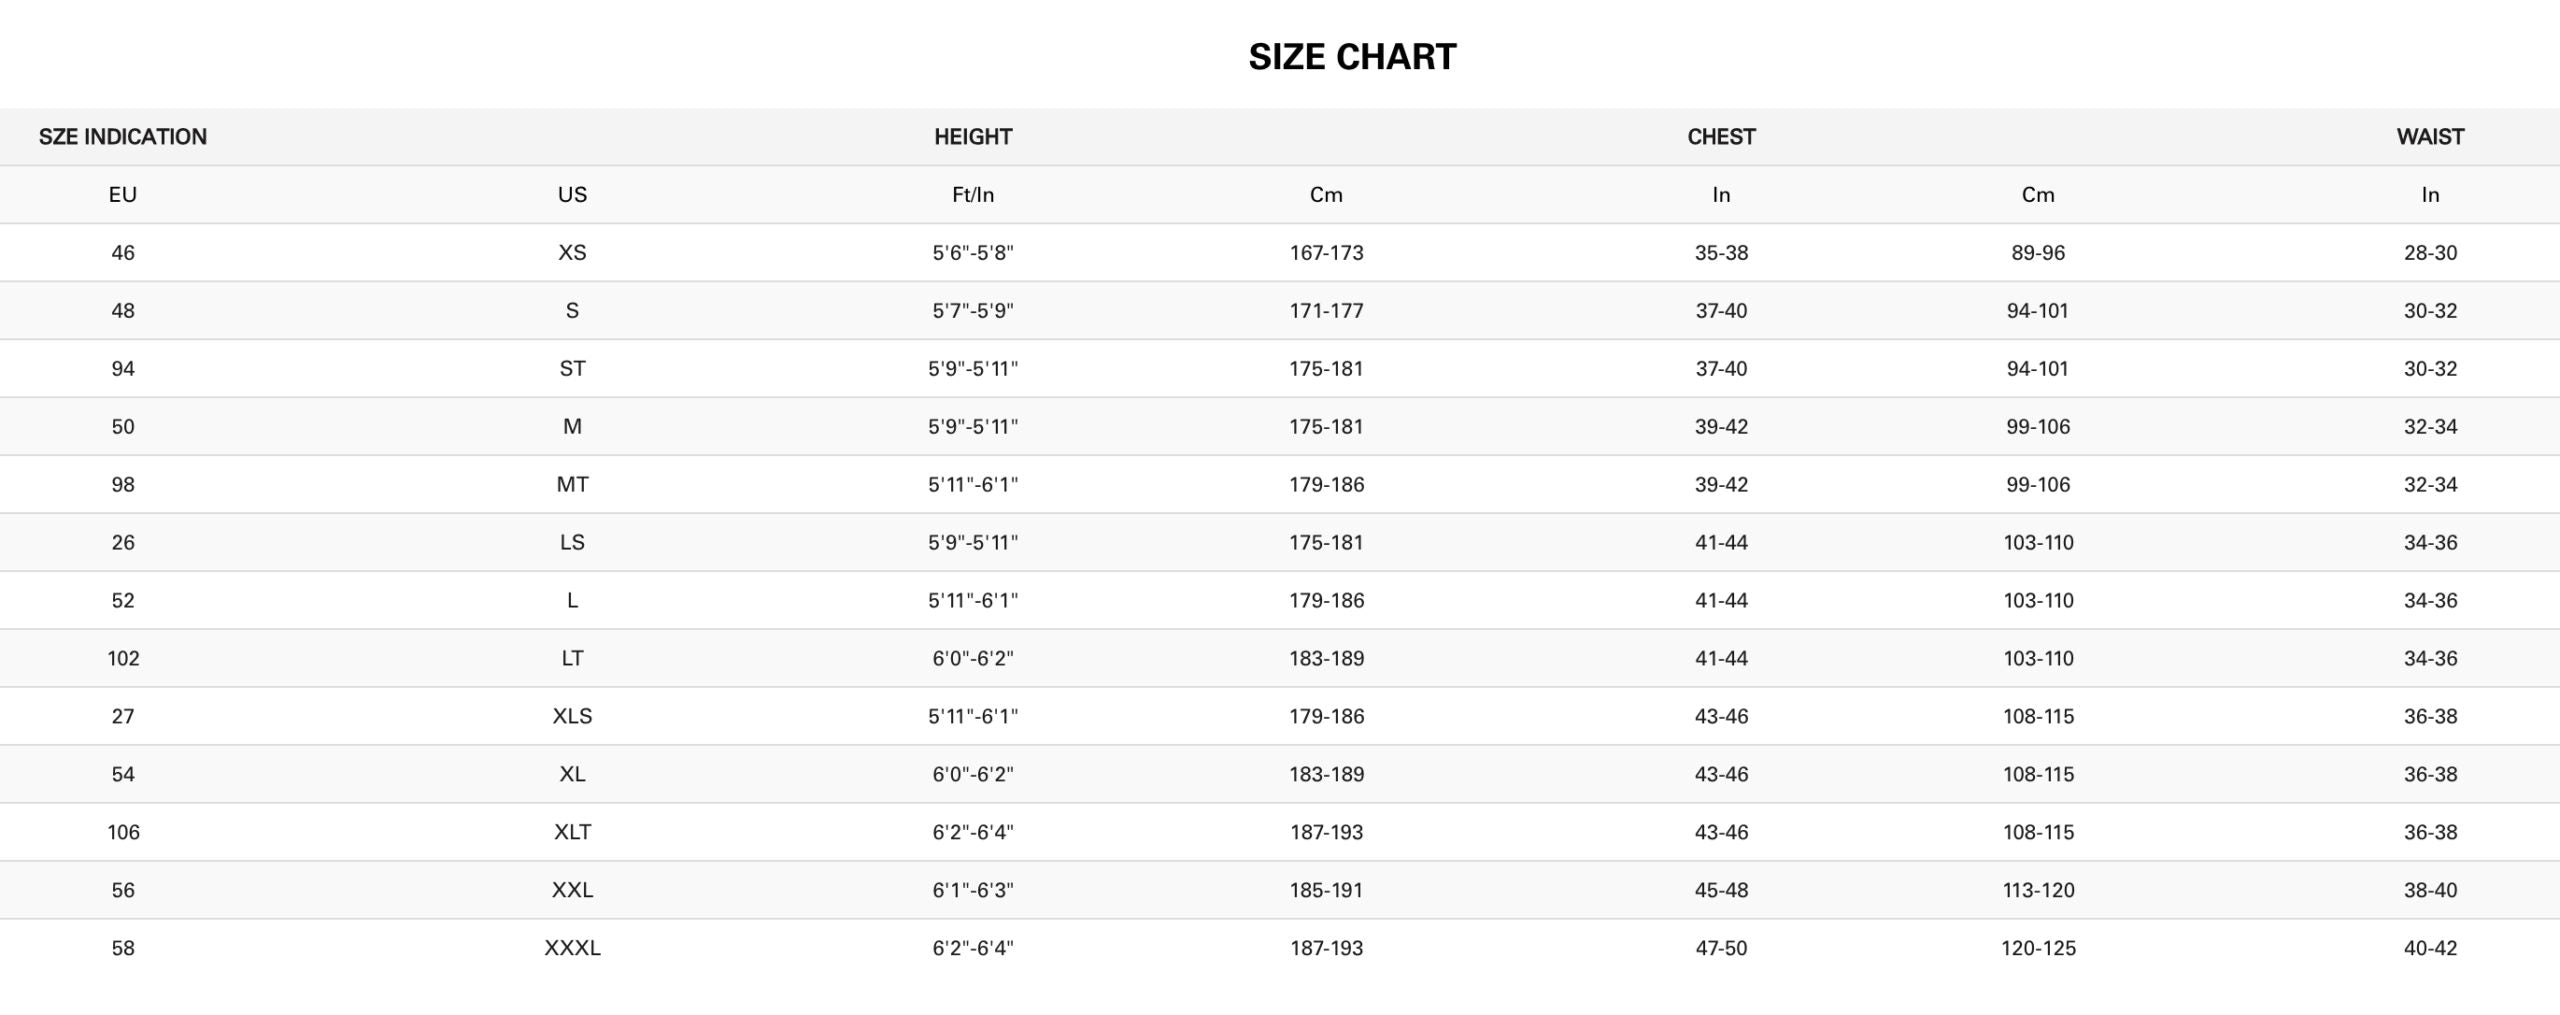Screen dimensions: 2560x1015
Task: Click the 113-120 chest value in XXL row
Action: pos(2038,891)
